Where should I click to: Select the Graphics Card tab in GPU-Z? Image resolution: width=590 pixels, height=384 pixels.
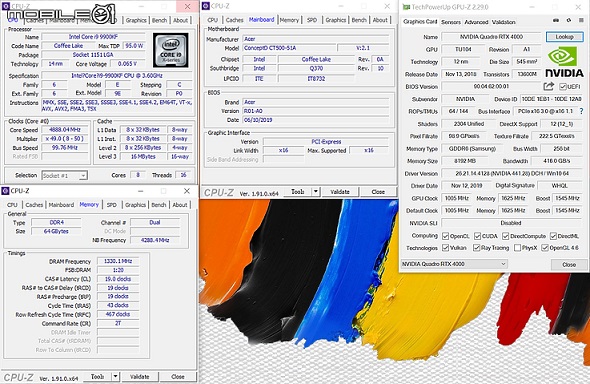point(420,22)
